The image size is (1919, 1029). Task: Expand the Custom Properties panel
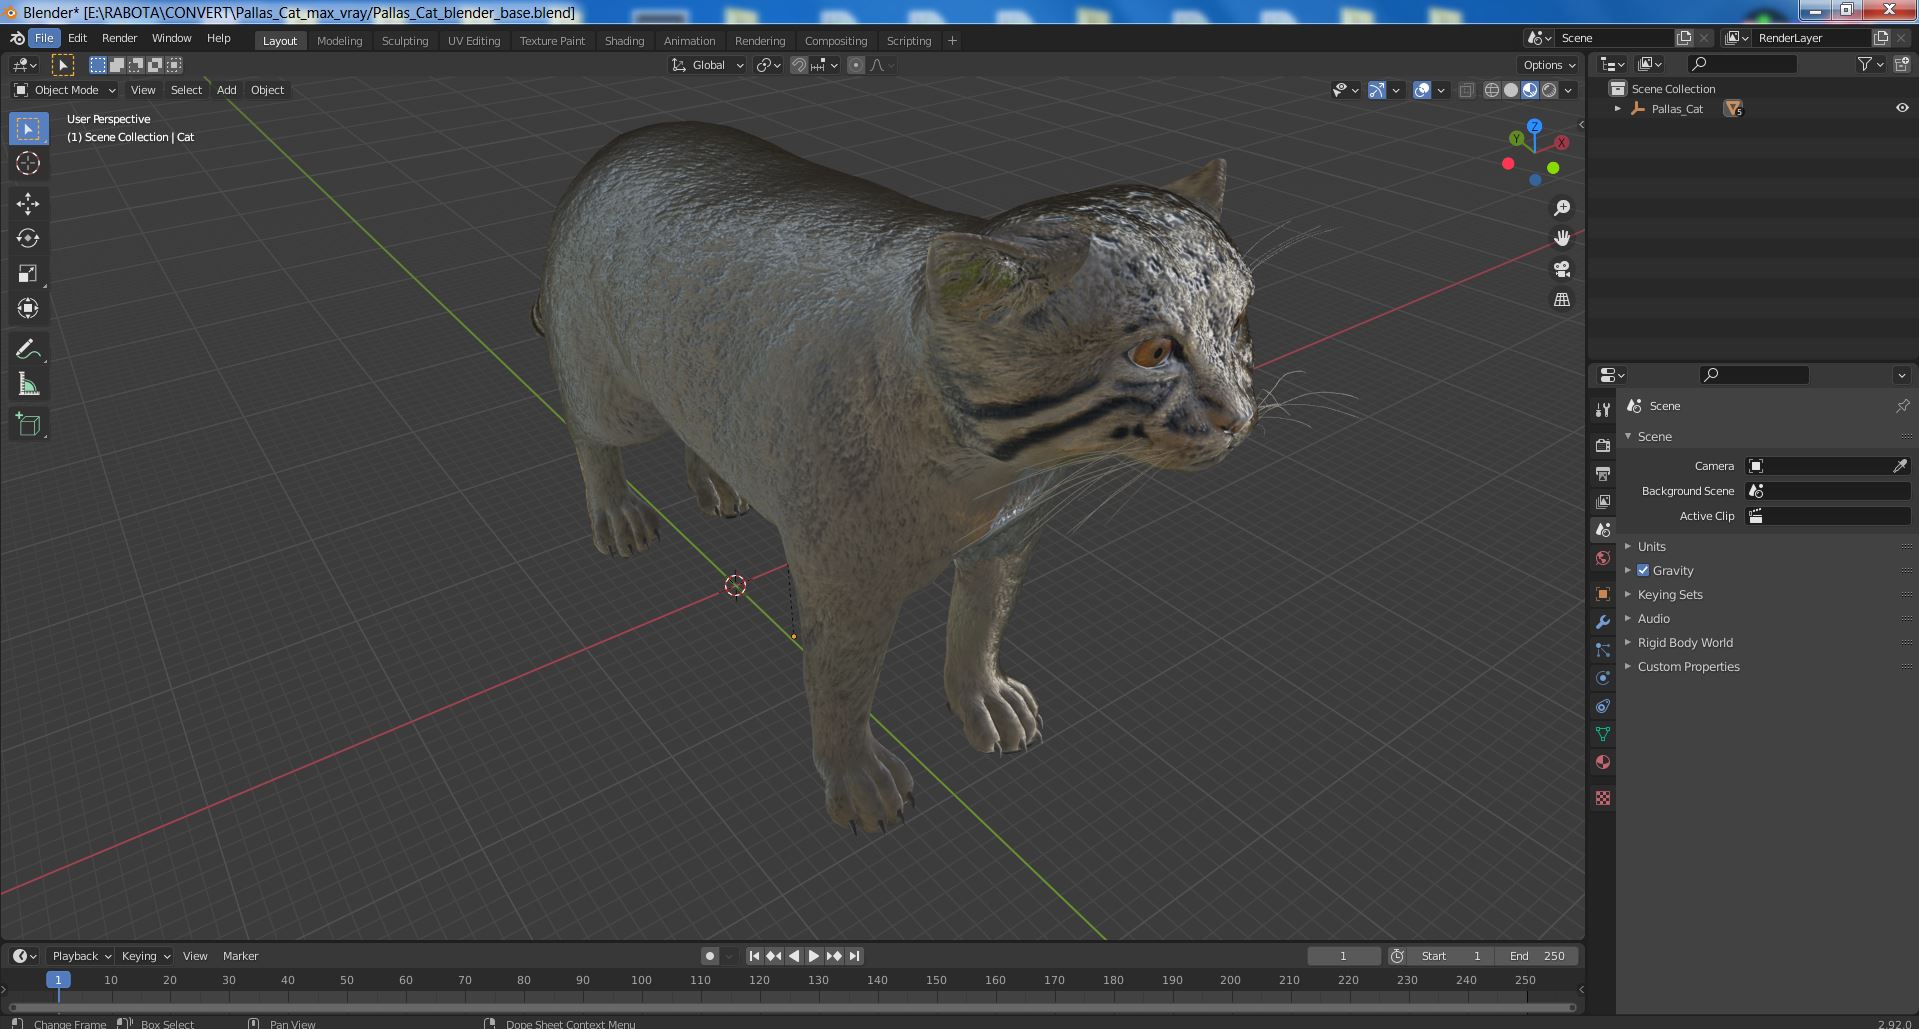point(1688,666)
